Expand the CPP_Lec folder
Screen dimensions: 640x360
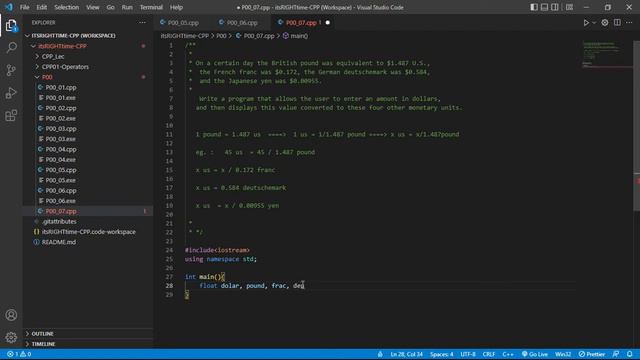[88, 56]
